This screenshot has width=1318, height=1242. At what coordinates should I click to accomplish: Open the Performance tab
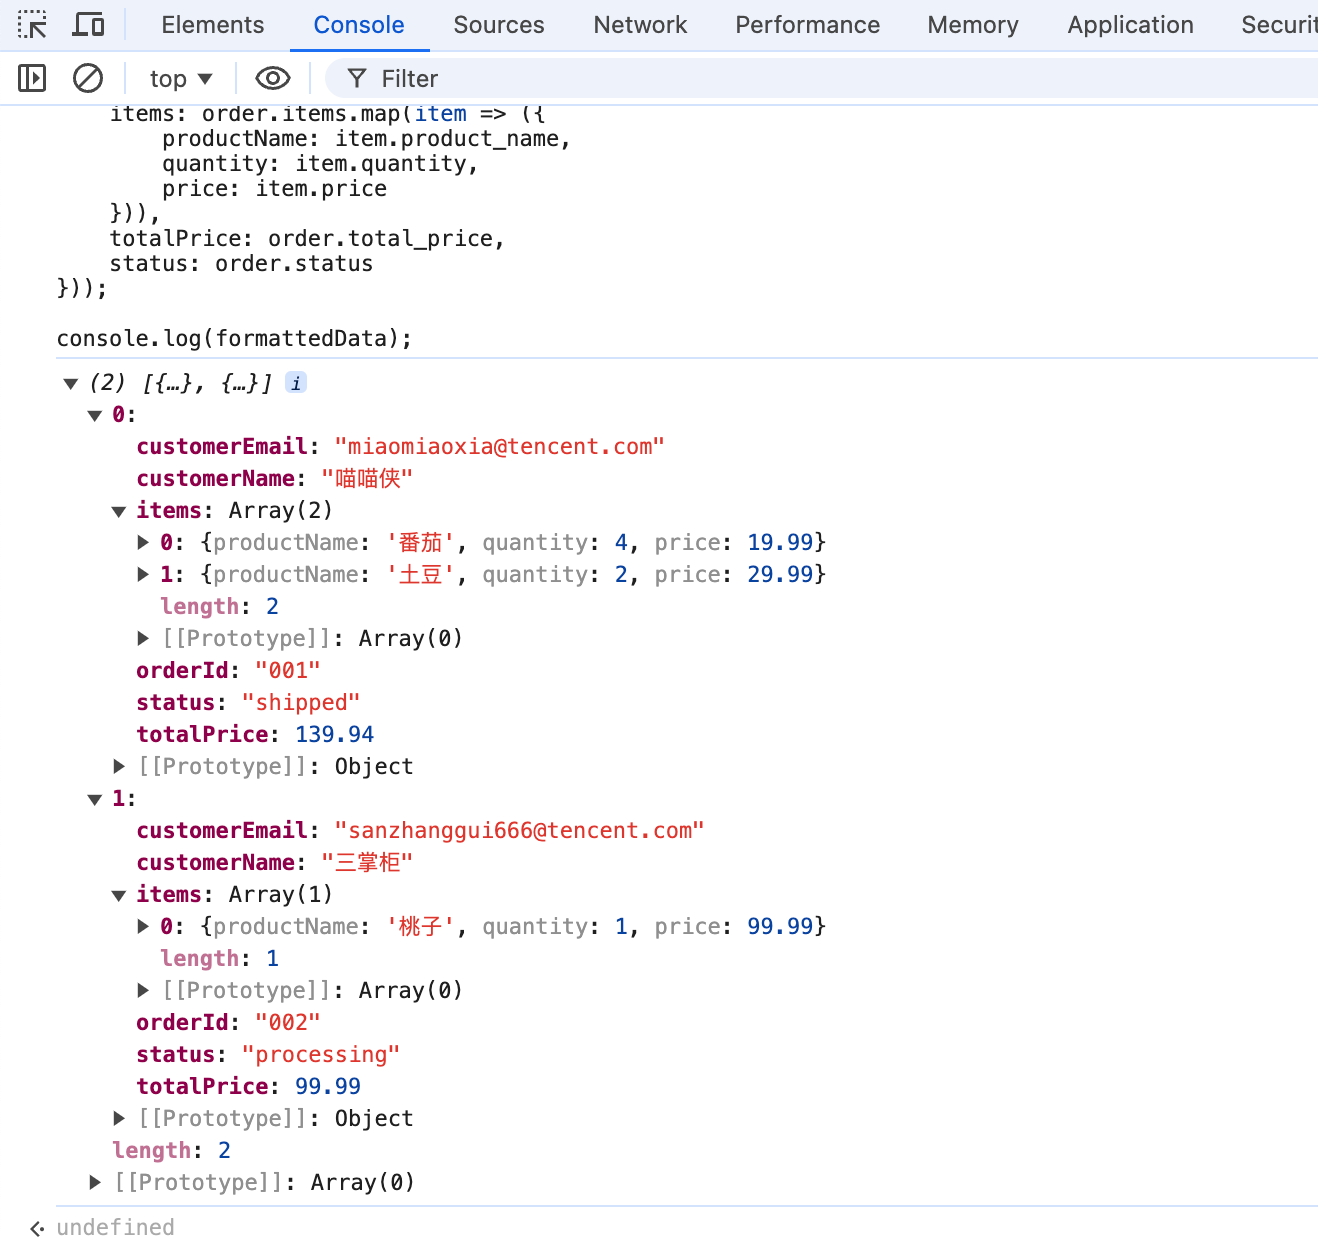(x=808, y=25)
